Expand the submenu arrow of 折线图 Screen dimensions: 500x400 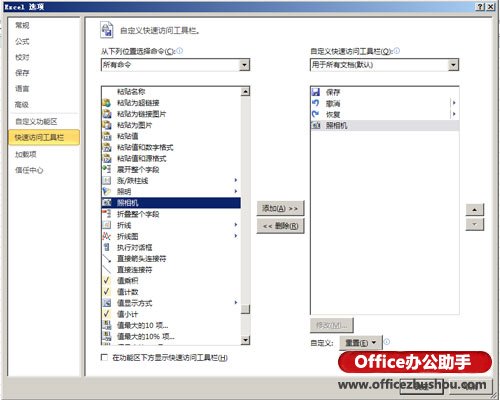(x=236, y=236)
